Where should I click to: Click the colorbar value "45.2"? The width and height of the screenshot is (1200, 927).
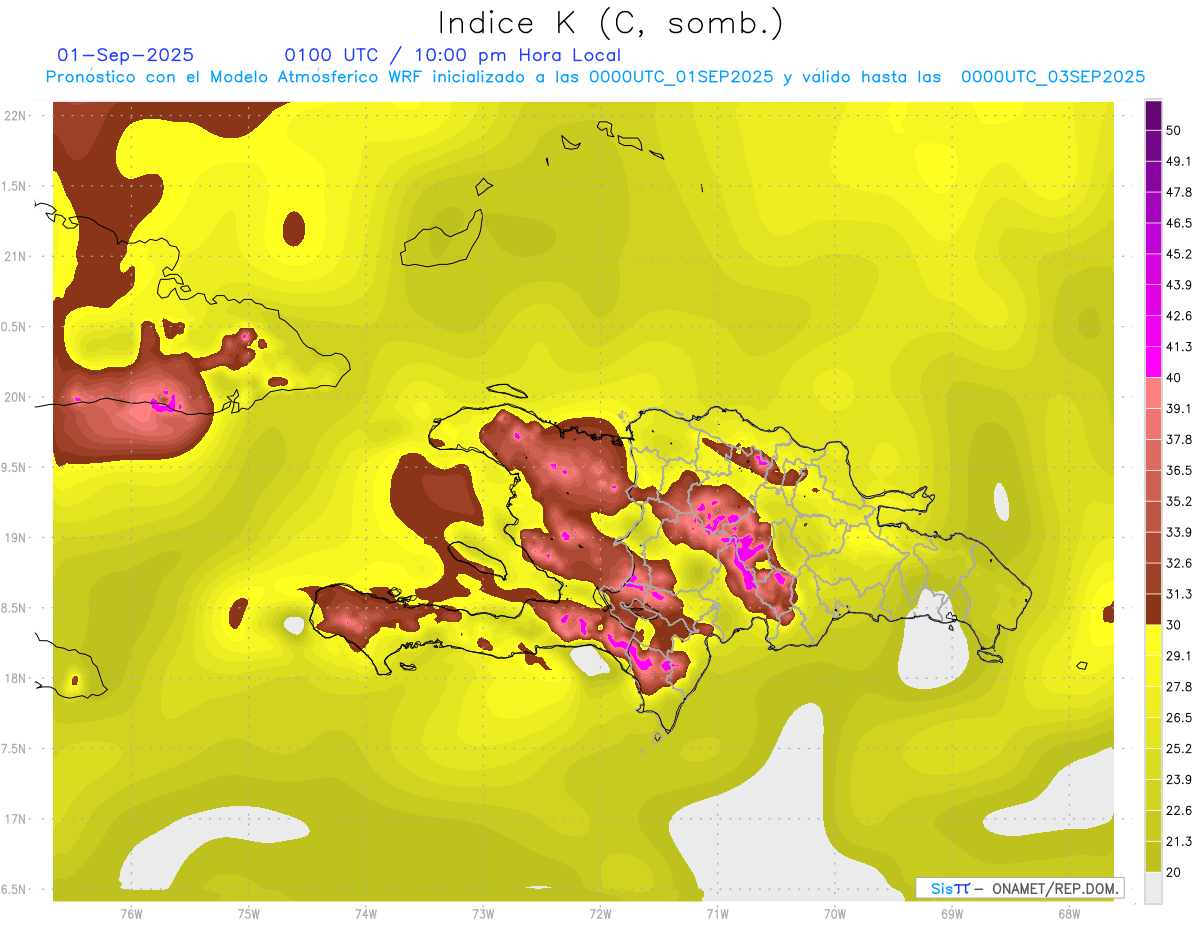(x=1178, y=254)
